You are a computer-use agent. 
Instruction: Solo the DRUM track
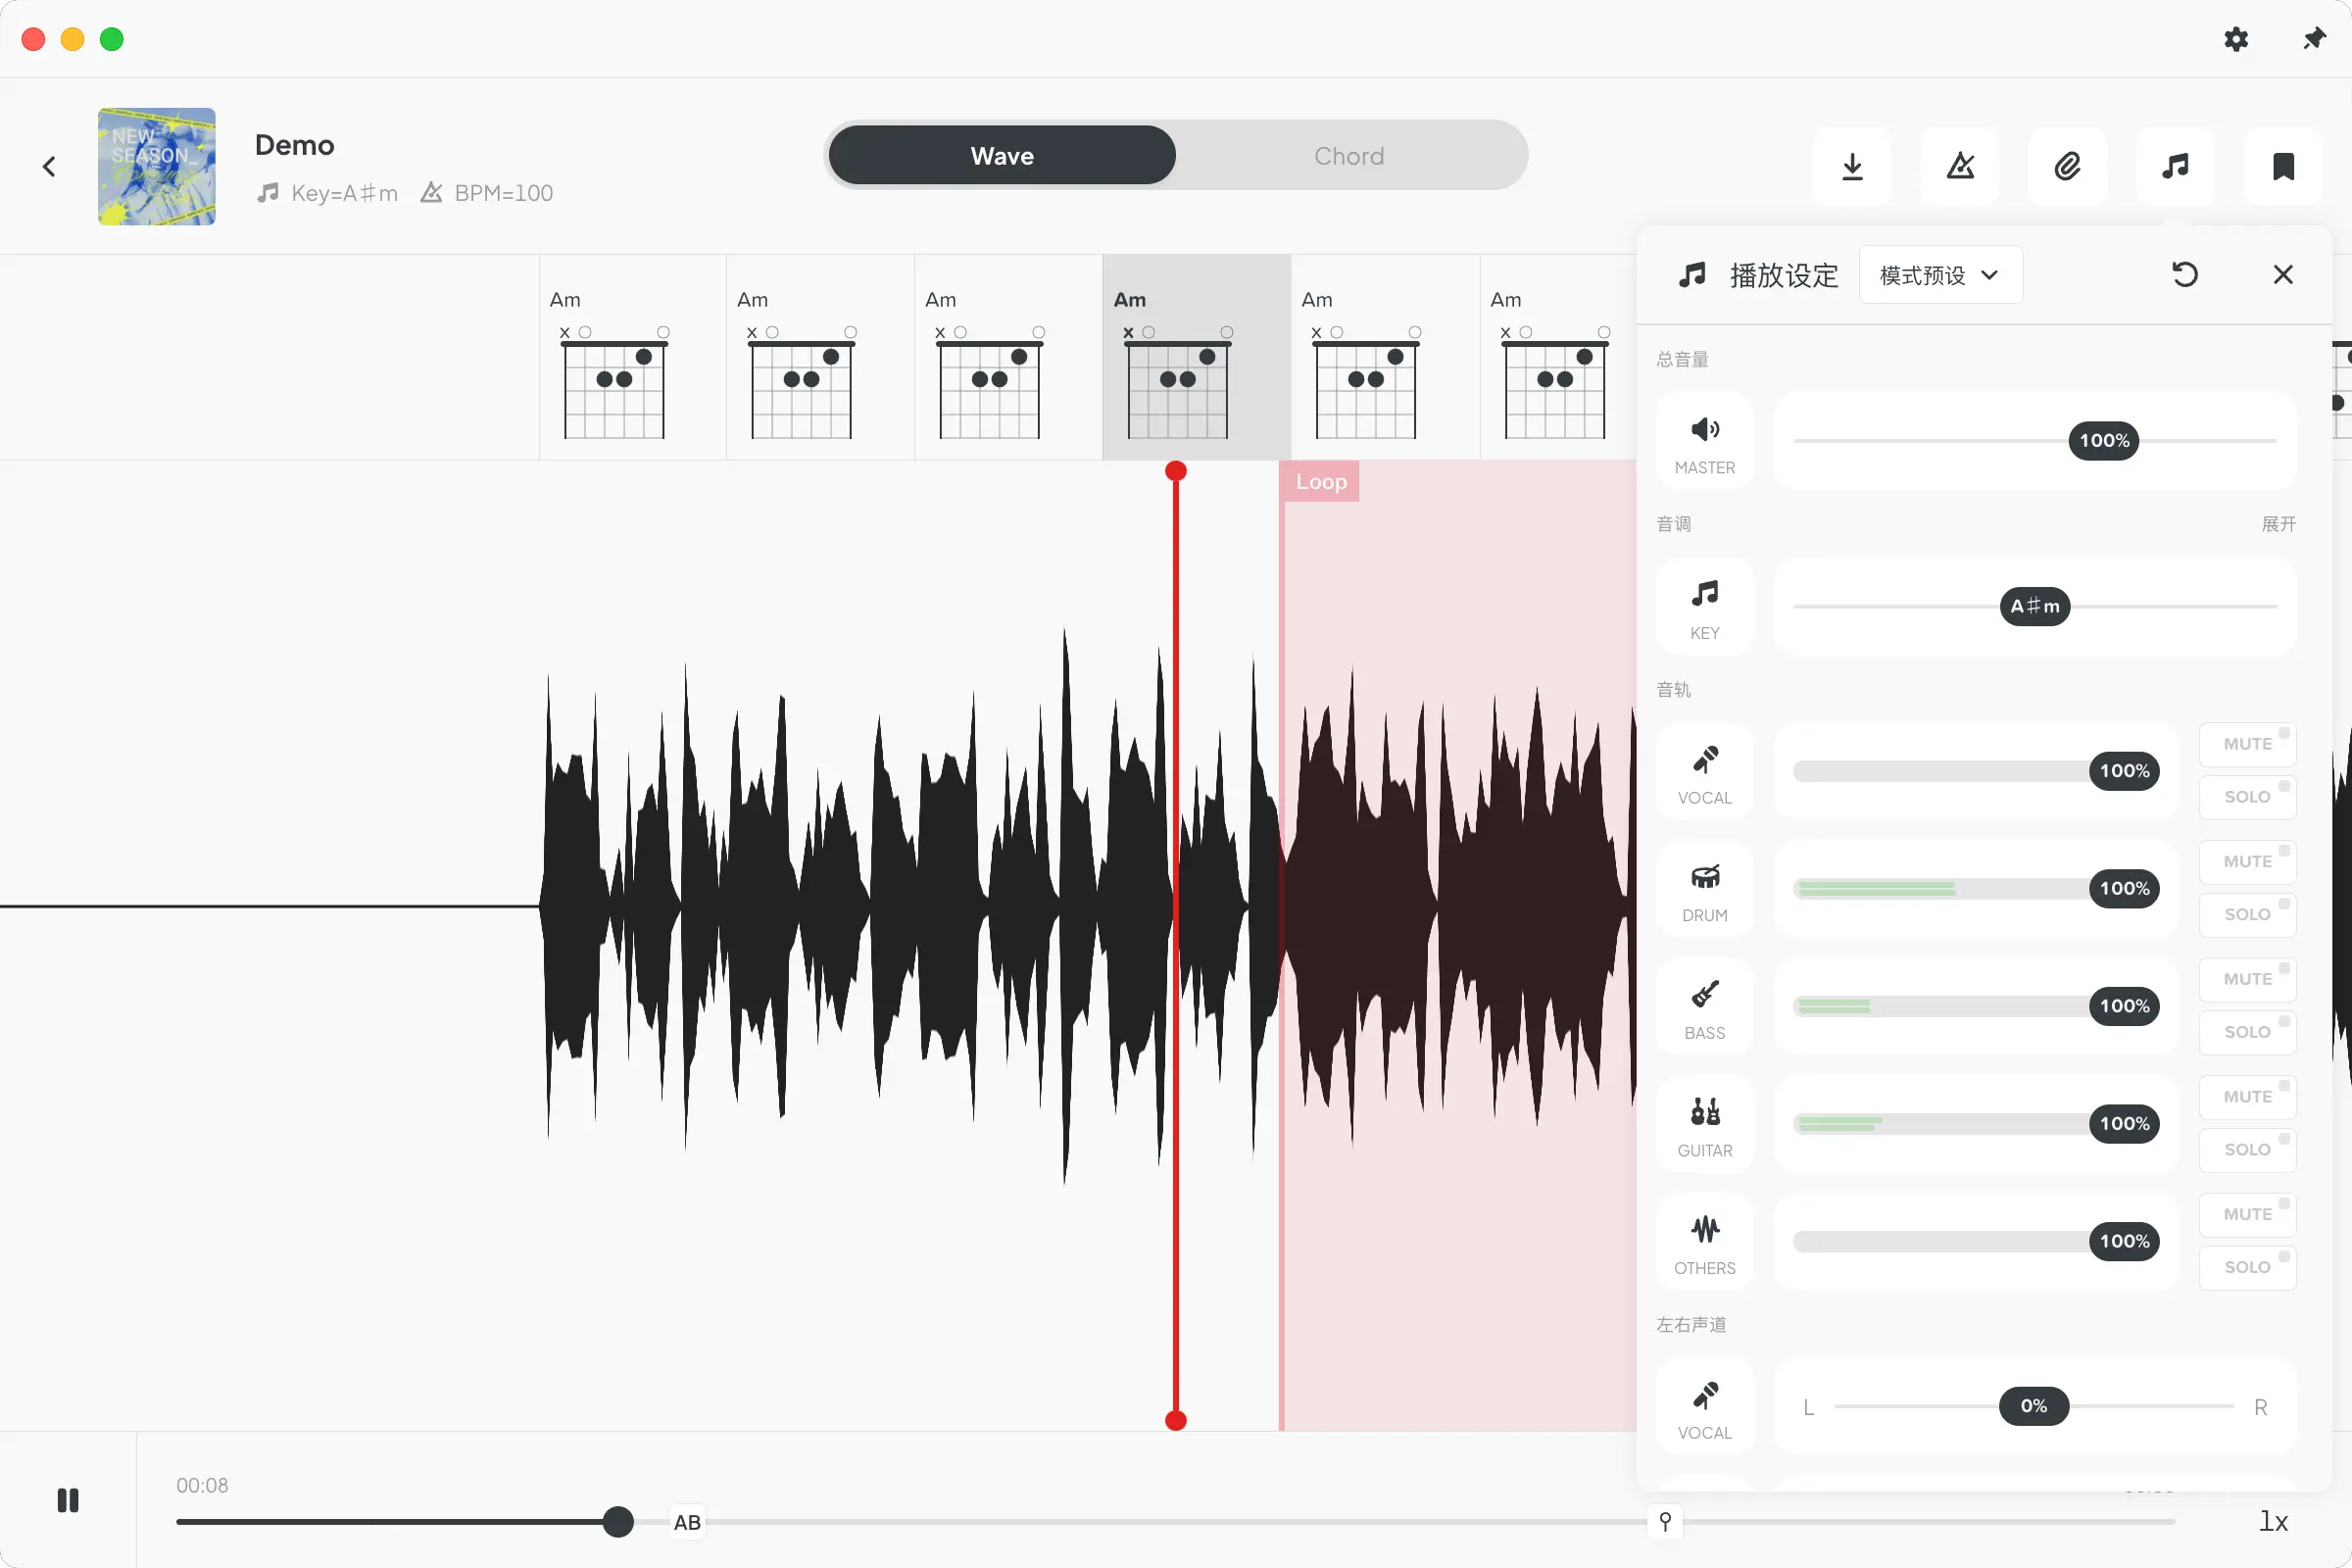point(2247,914)
